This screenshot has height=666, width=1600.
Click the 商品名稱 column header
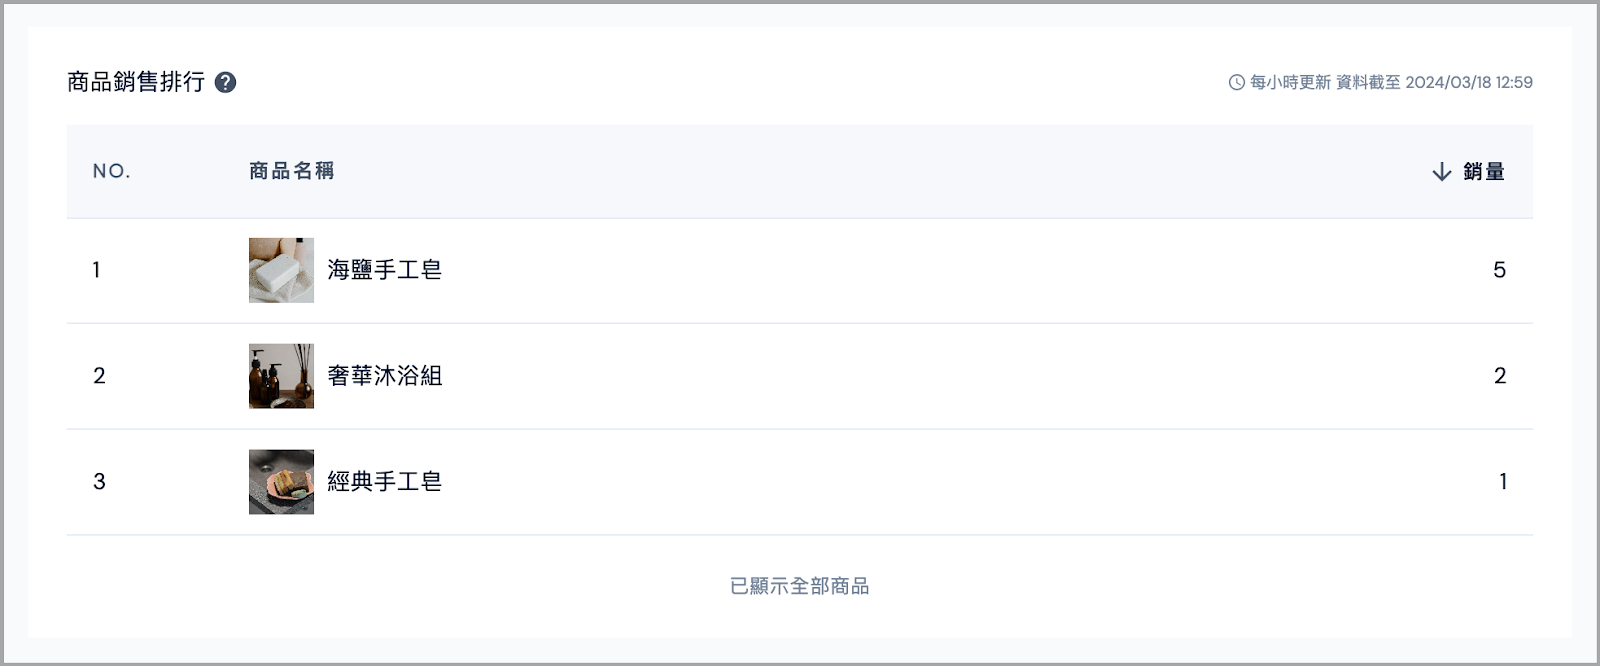pos(292,171)
